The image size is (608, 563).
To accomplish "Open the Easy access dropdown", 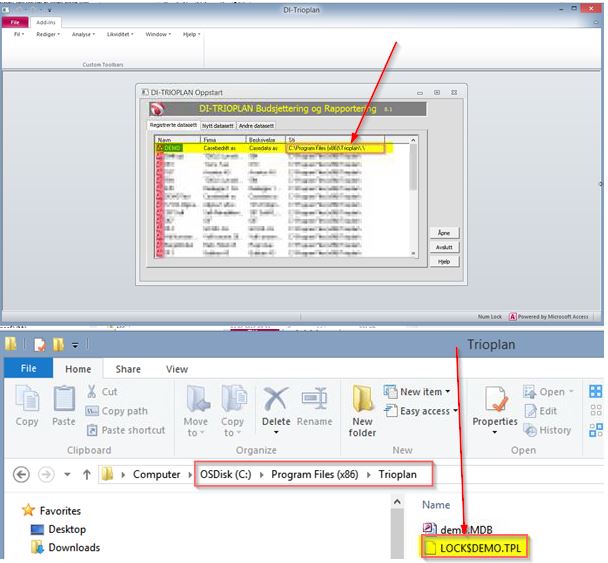I will 420,411.
